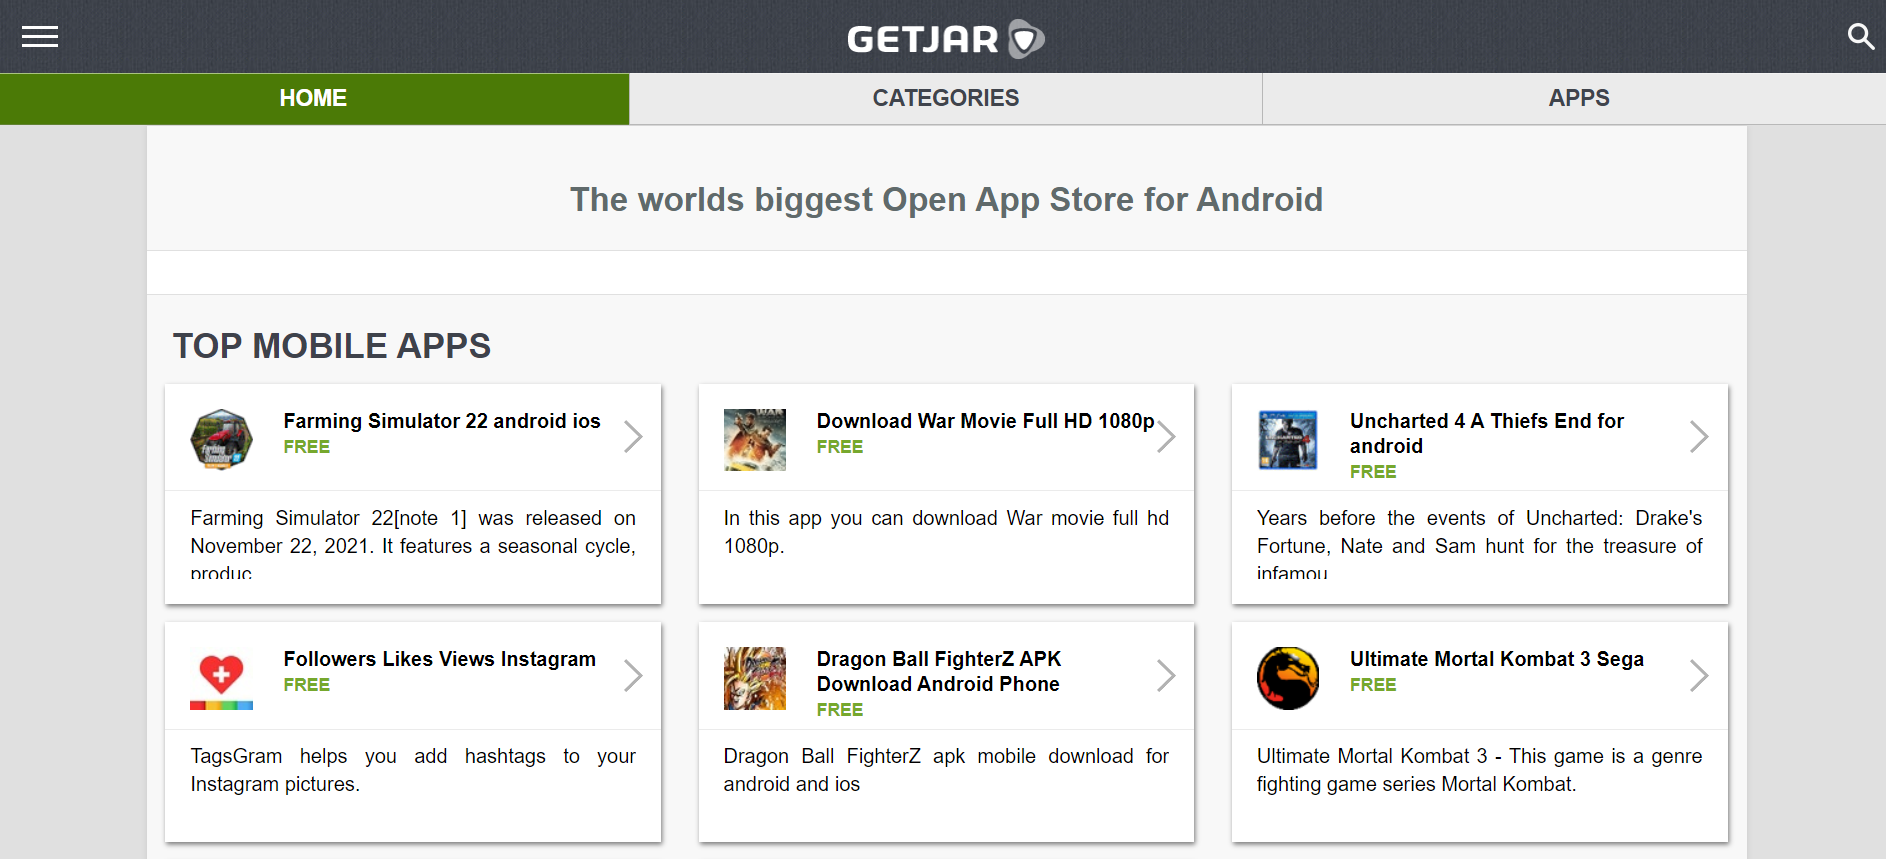The height and width of the screenshot is (859, 1886).
Task: Expand Farming Simulator 22 card chevron
Action: pyautogui.click(x=633, y=437)
